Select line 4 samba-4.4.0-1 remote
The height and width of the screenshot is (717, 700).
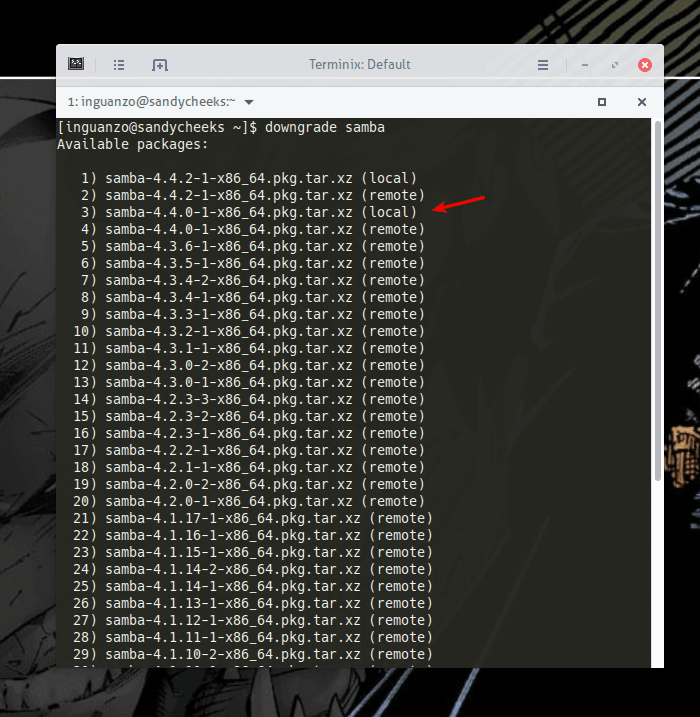click(x=253, y=229)
